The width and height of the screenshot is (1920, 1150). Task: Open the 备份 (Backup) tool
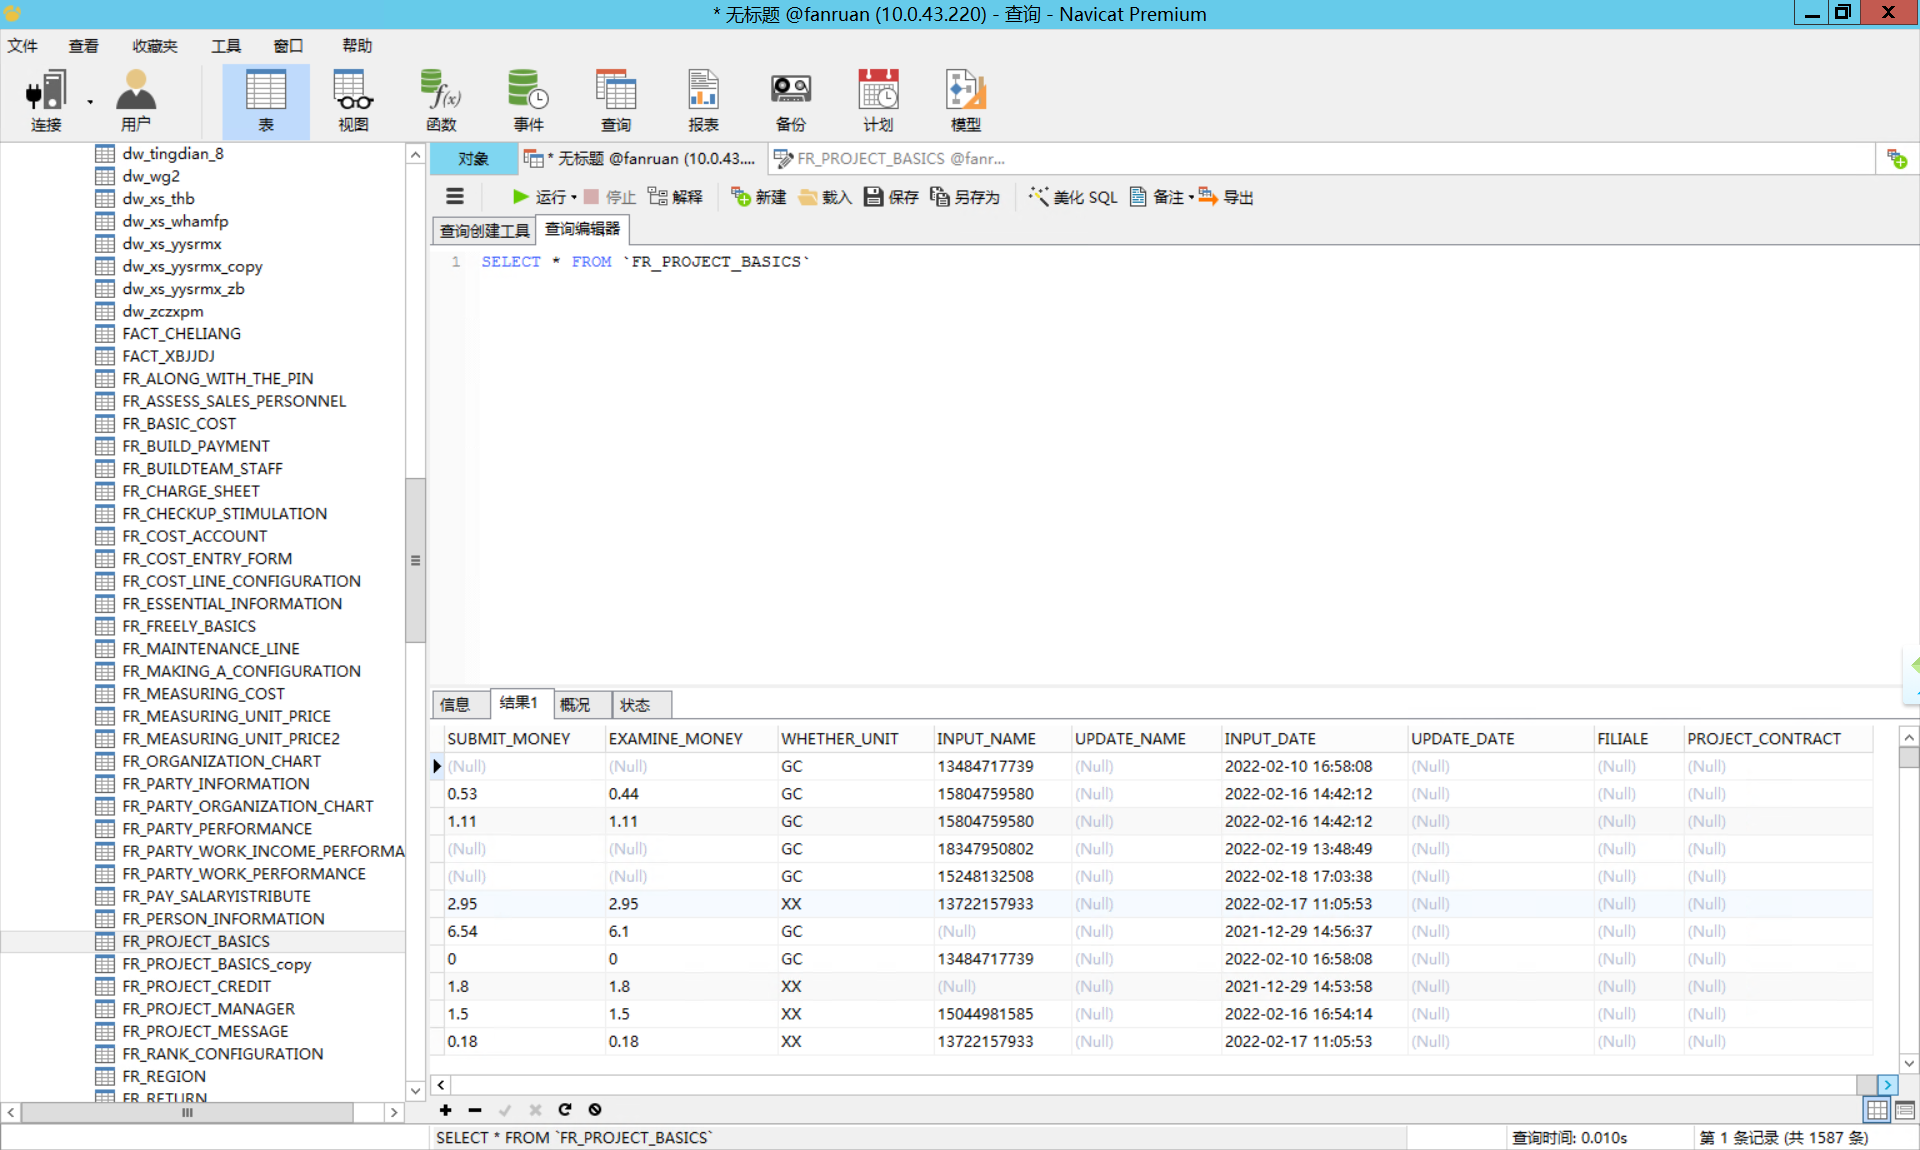coord(791,100)
